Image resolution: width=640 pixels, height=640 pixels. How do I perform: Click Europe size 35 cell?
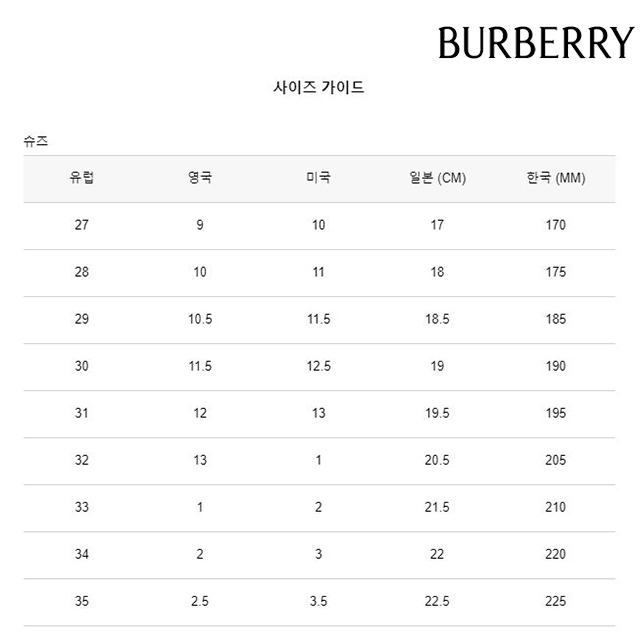[82, 601]
